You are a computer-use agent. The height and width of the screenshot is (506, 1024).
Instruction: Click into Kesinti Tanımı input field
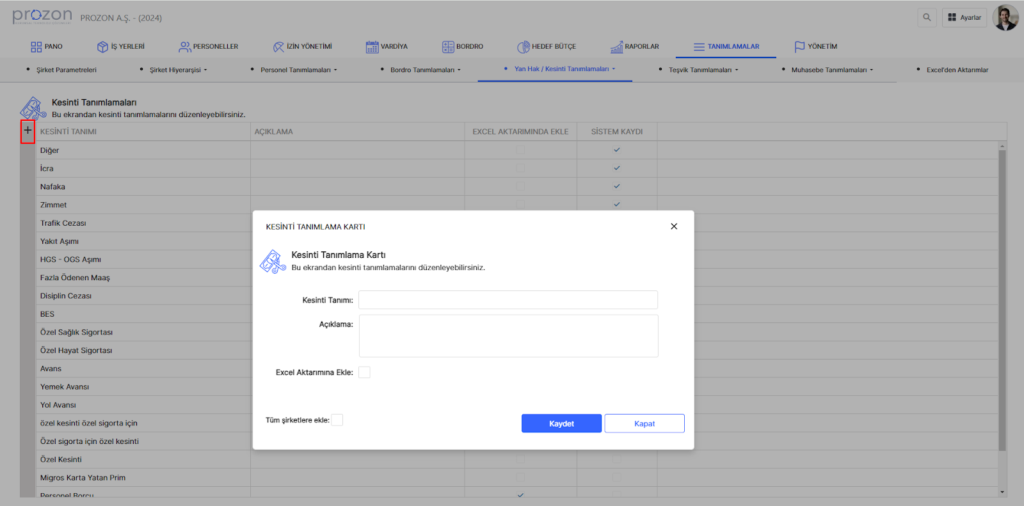tap(508, 300)
